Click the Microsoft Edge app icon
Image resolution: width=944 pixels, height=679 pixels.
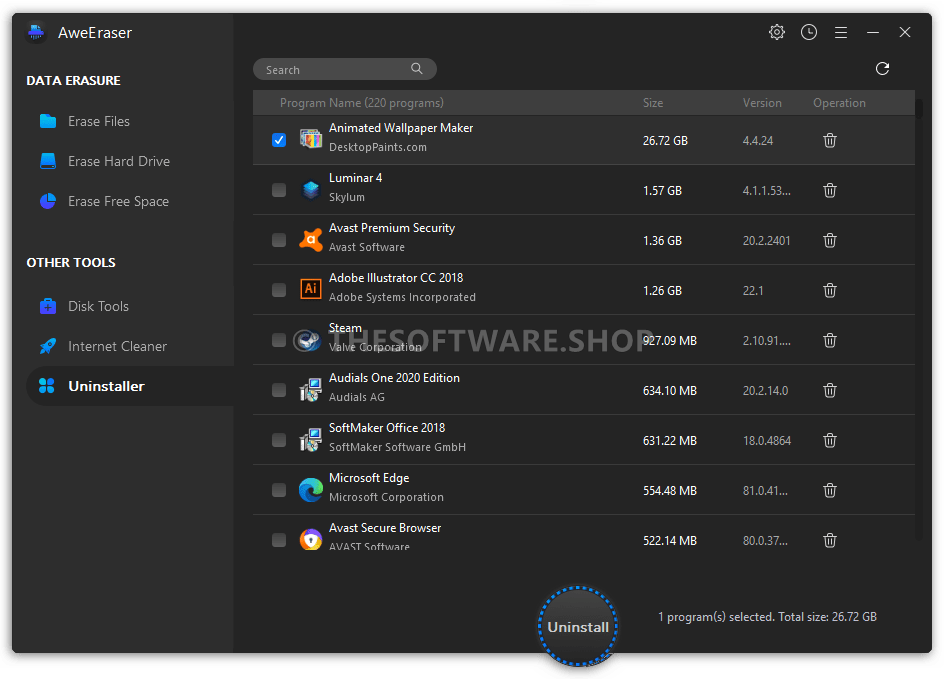[x=311, y=490]
